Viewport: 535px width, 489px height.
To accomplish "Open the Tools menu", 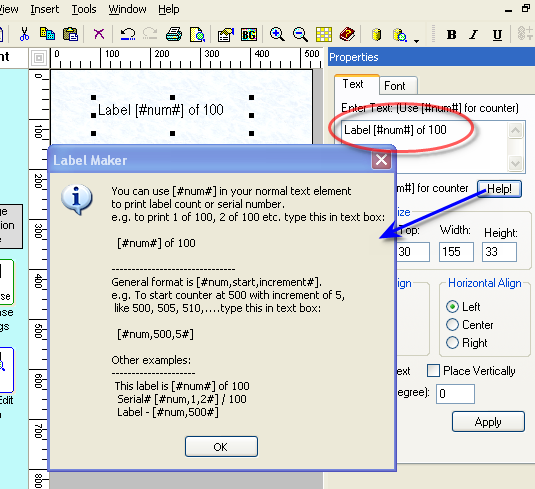I will pos(84,9).
